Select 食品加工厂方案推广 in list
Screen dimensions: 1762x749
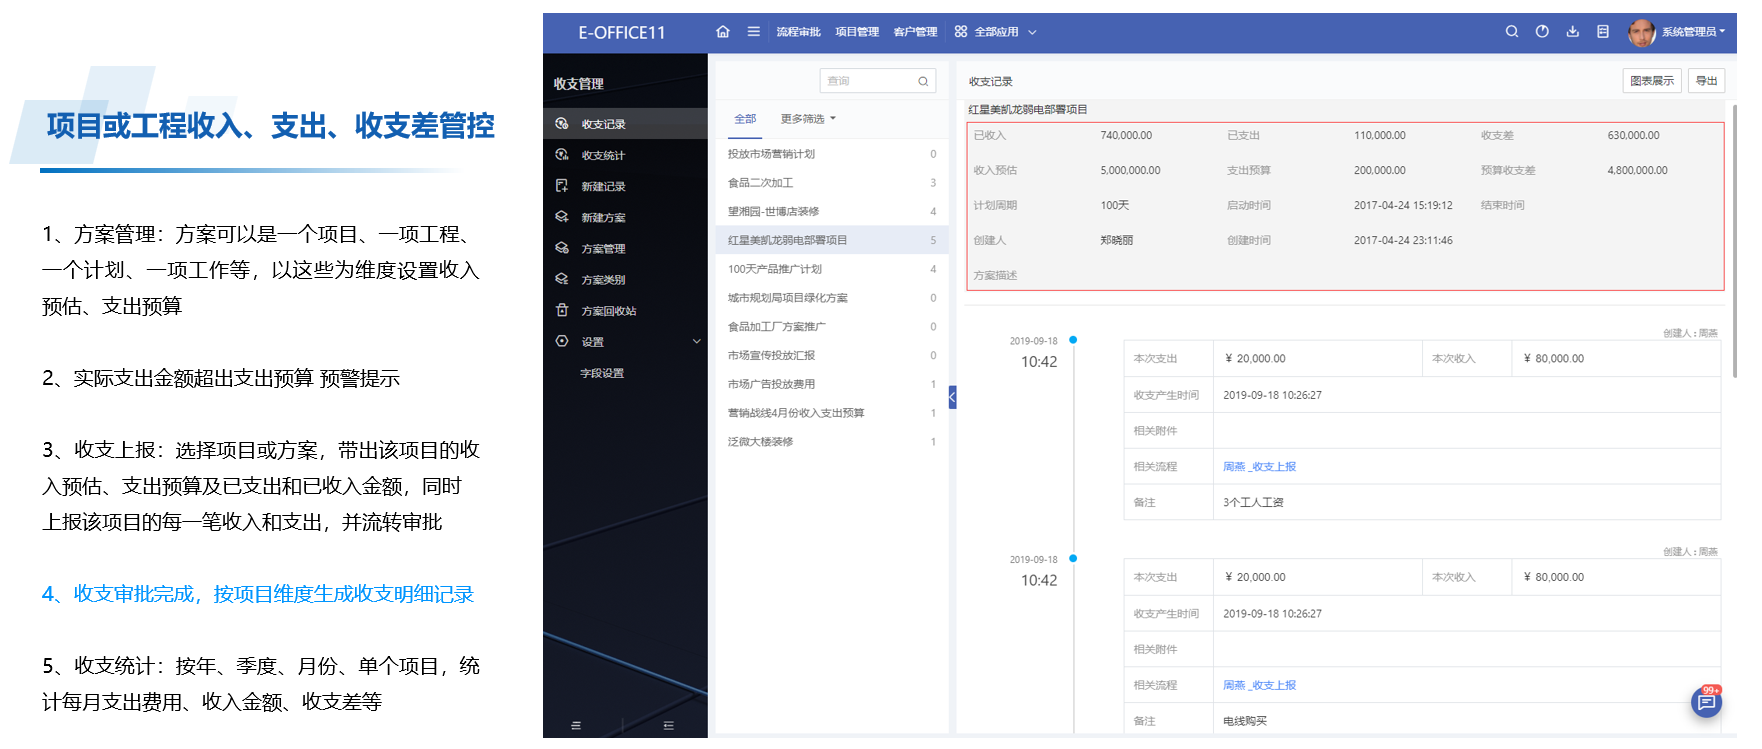[x=832, y=326]
